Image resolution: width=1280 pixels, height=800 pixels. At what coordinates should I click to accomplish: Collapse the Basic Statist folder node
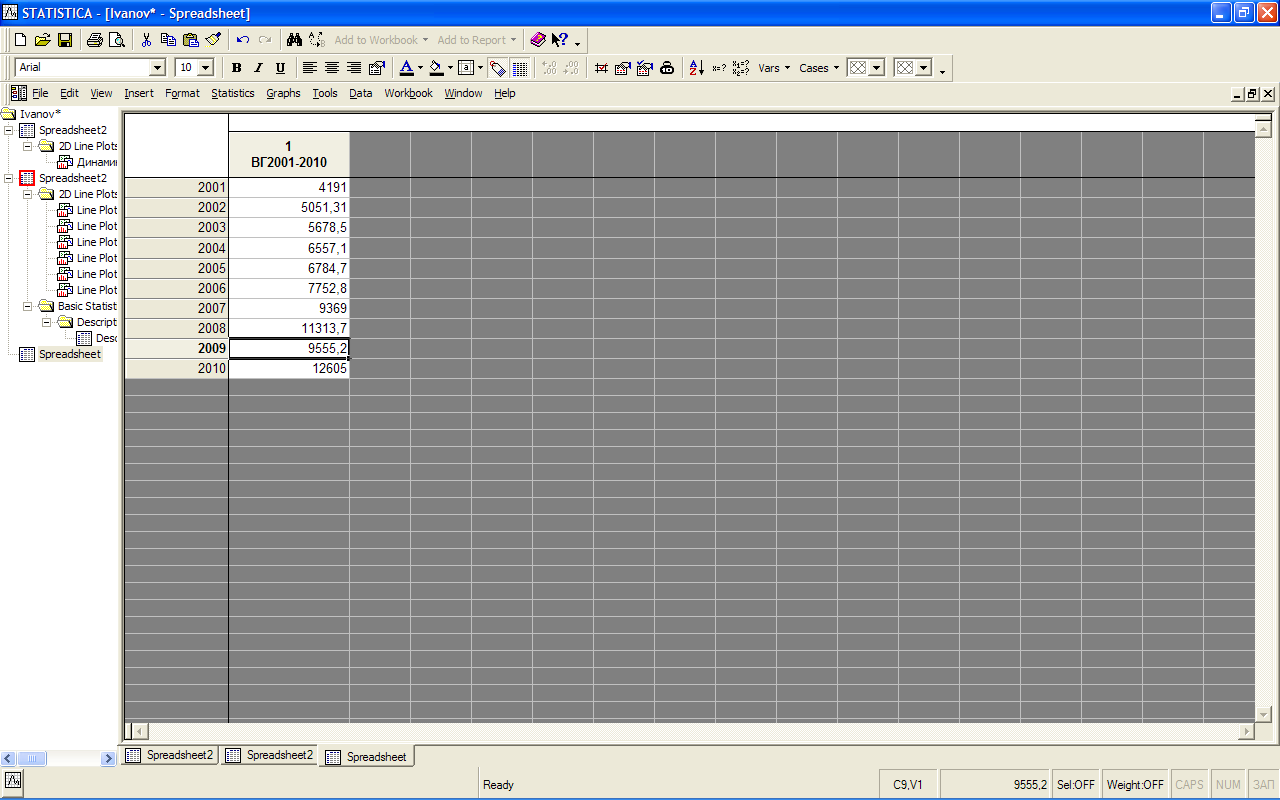[28, 306]
